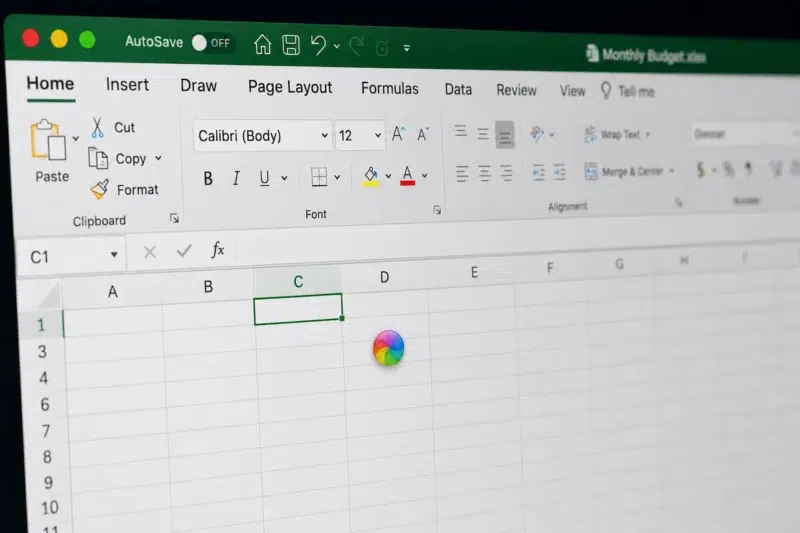The width and height of the screenshot is (800, 533).
Task: Select column D header
Action: 385,277
